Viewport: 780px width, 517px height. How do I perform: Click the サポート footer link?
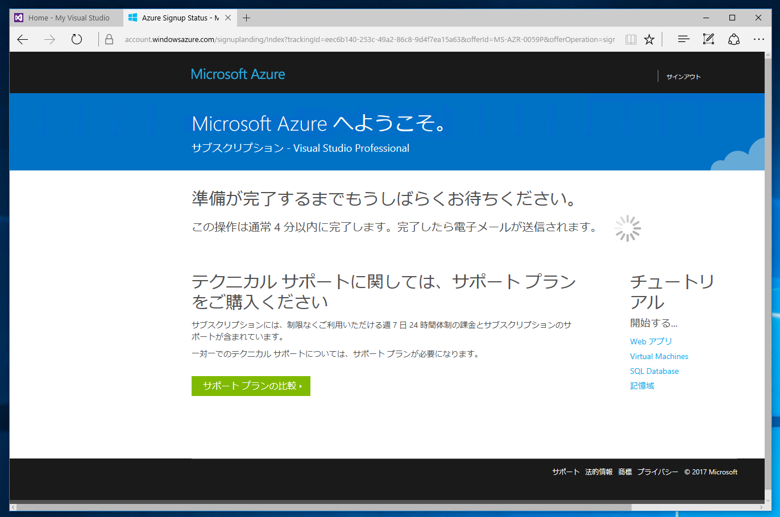tap(566, 472)
